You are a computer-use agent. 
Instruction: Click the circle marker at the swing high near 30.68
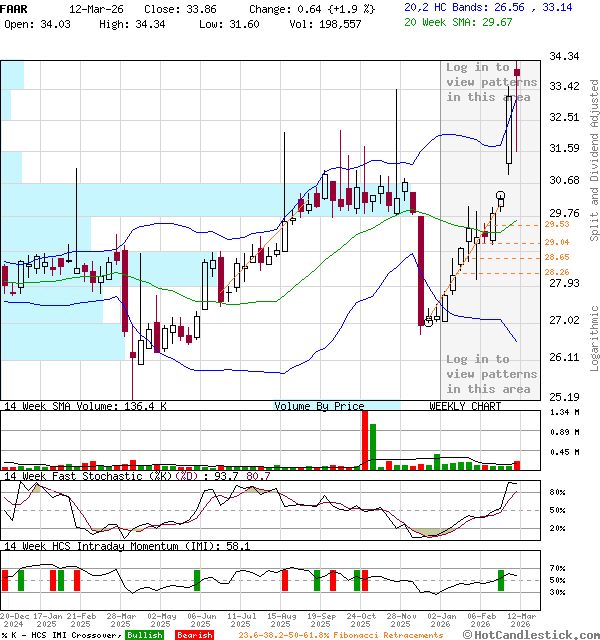[500, 196]
